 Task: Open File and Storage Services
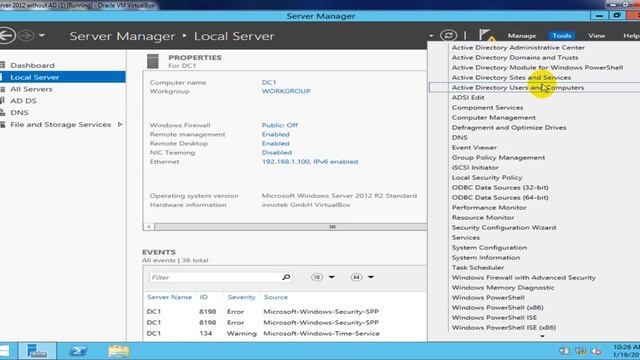click(60, 124)
